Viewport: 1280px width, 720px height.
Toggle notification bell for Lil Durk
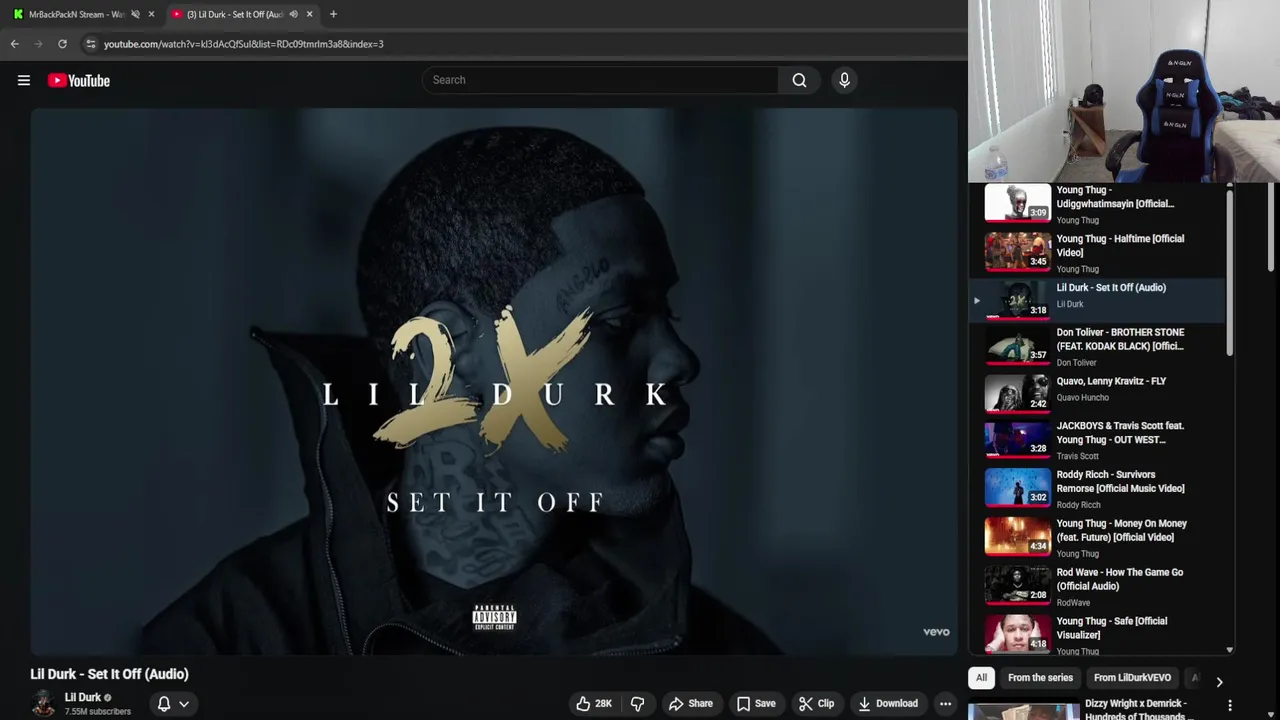173,703
